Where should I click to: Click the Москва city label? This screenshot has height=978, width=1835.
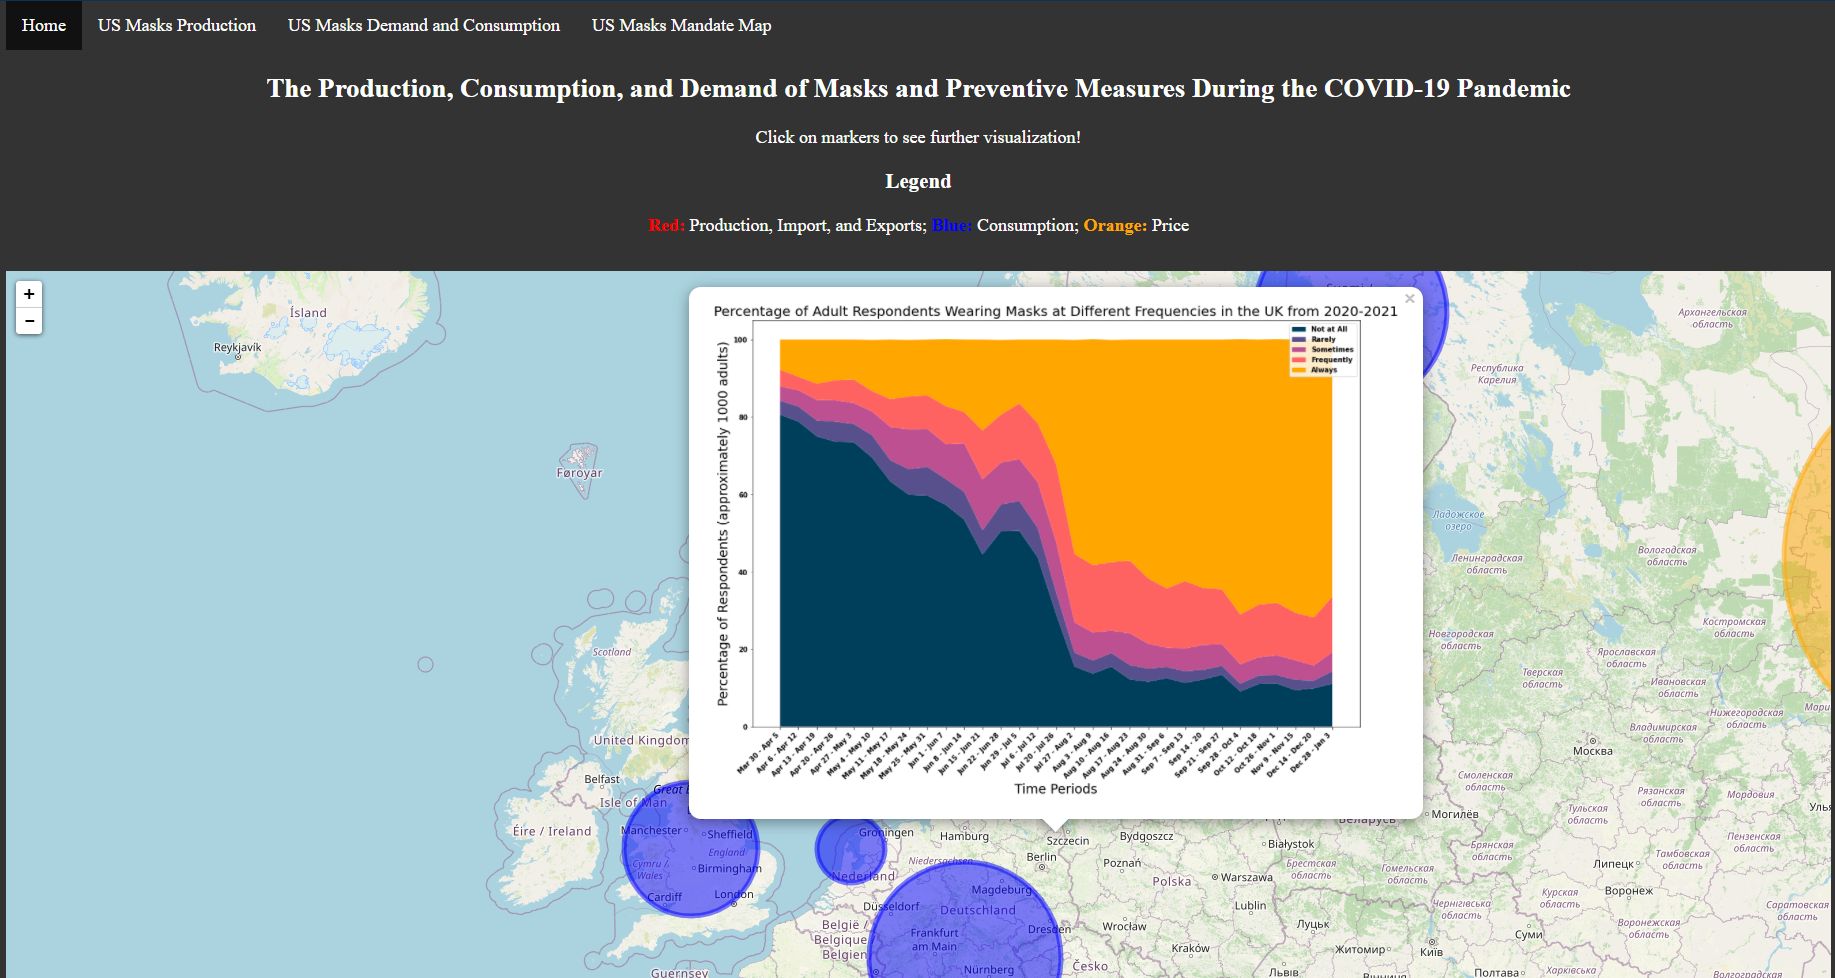click(x=1592, y=751)
